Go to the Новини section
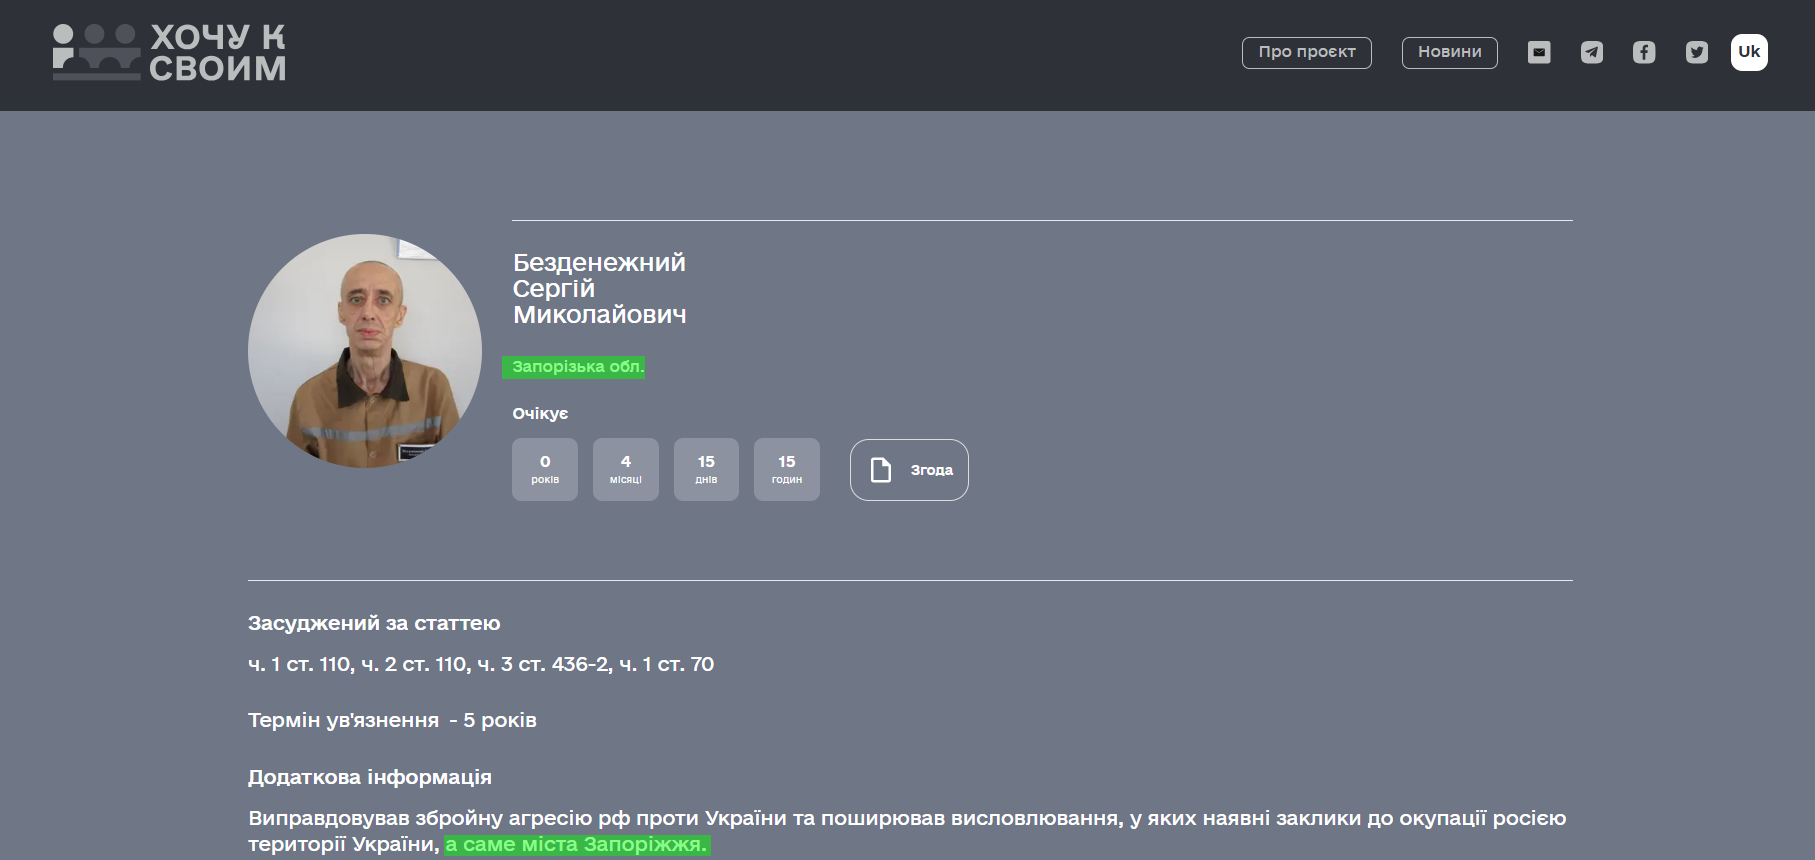 pos(1449,52)
